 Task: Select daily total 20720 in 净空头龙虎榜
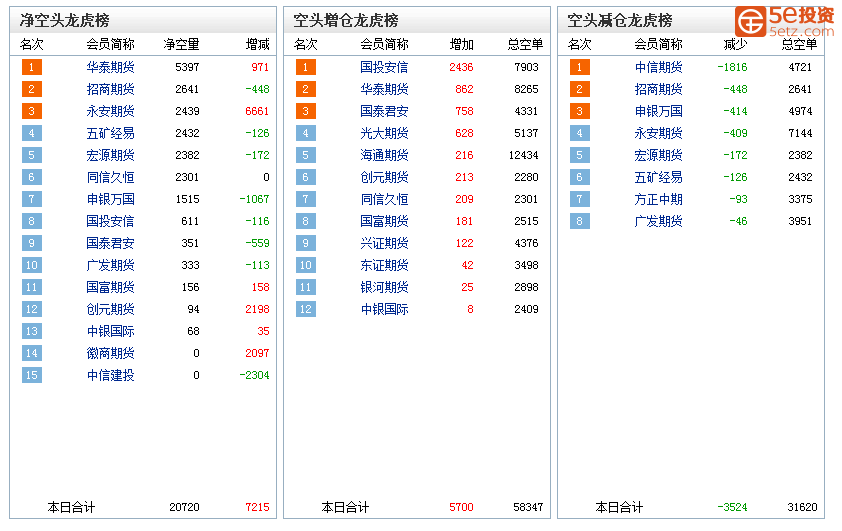(x=184, y=507)
